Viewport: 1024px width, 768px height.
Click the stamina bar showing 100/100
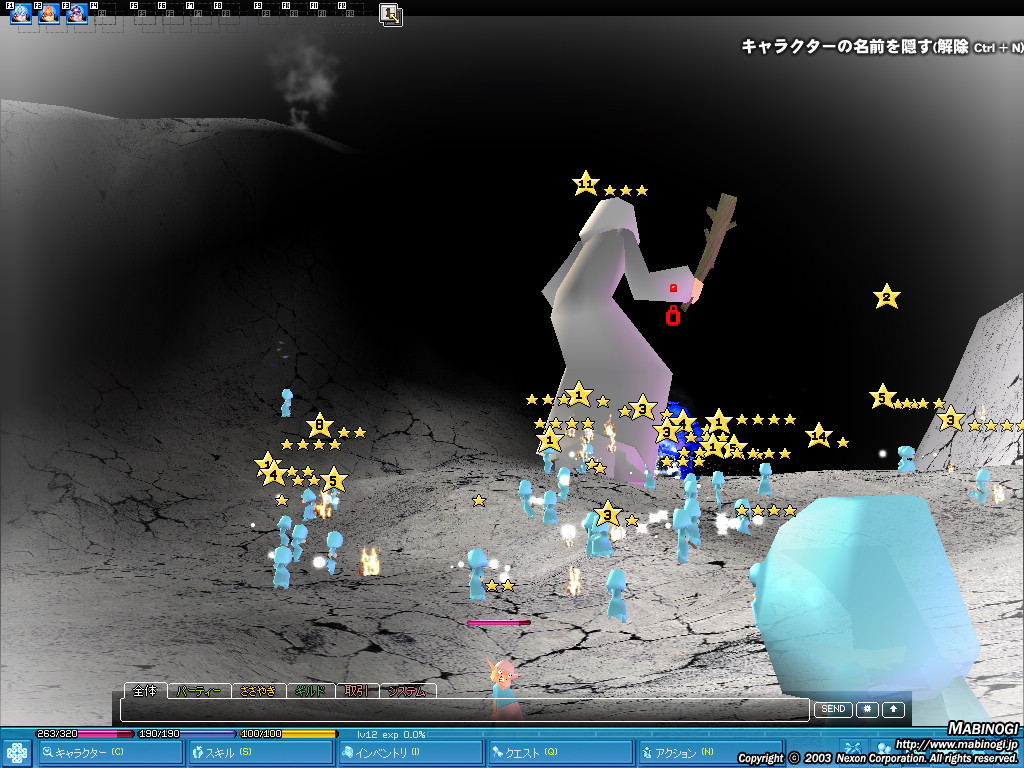tap(289, 734)
